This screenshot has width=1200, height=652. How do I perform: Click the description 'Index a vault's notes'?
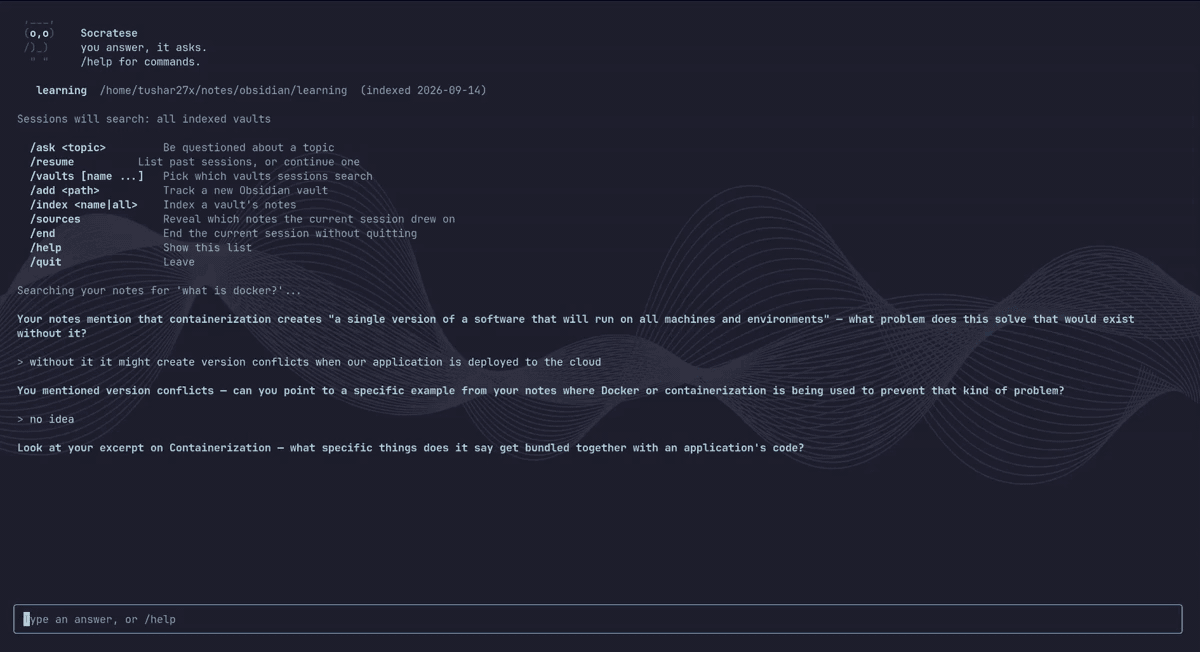[x=230, y=205]
